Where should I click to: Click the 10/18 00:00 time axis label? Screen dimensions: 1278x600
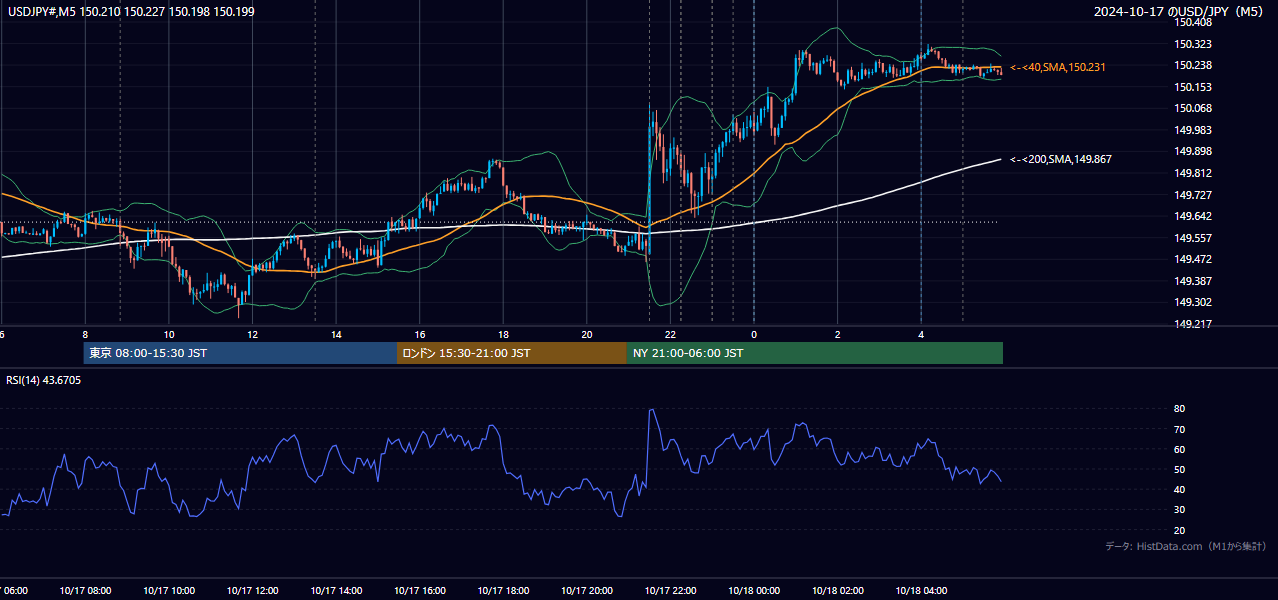[x=754, y=591]
